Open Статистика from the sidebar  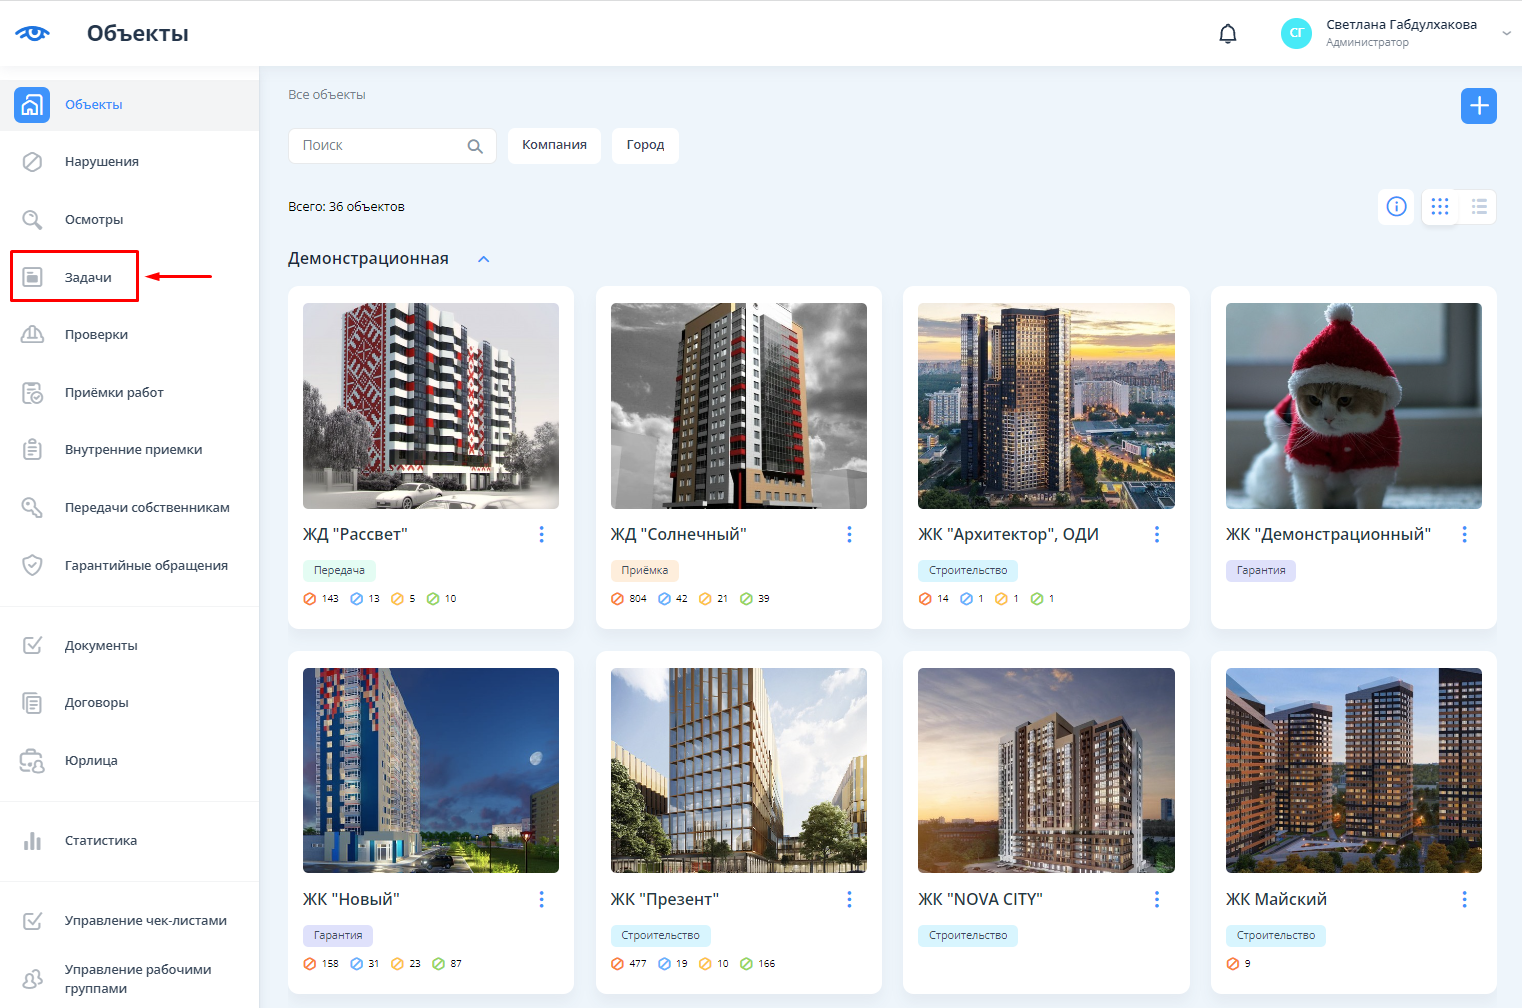(100, 841)
